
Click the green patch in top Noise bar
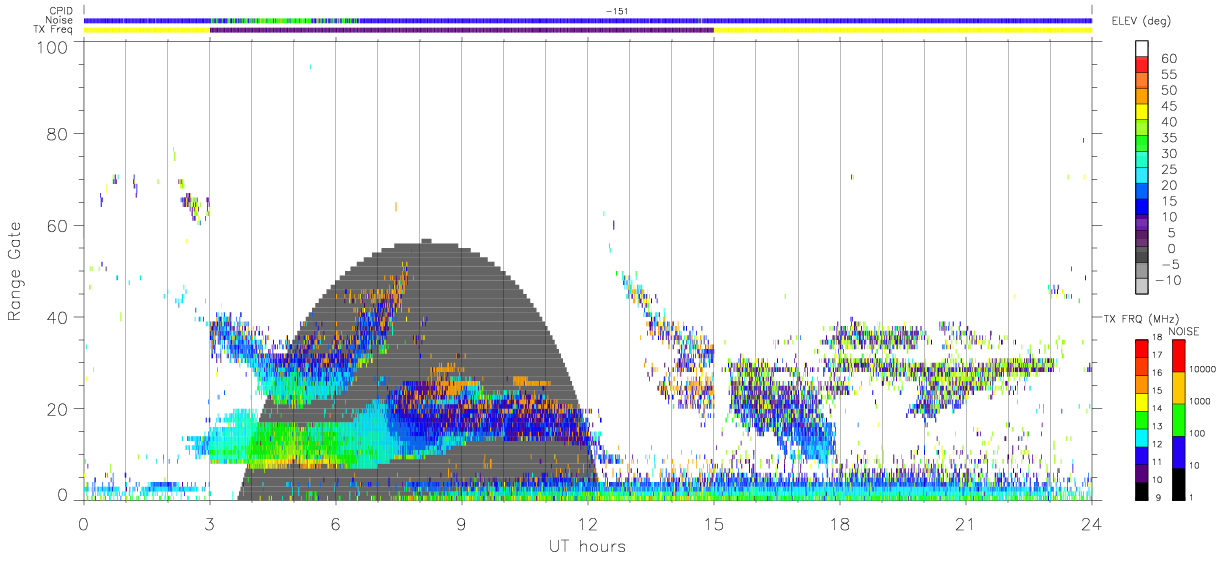pos(285,20)
